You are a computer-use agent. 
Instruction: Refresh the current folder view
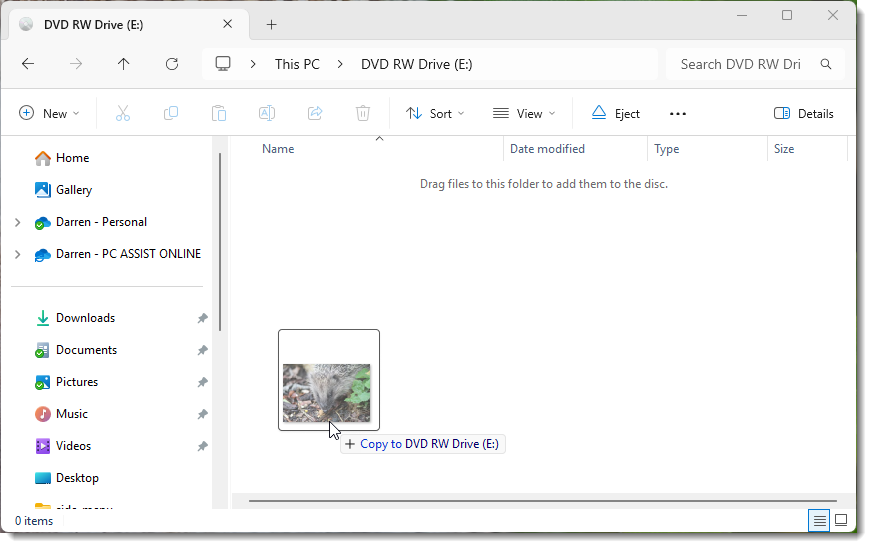(x=172, y=64)
